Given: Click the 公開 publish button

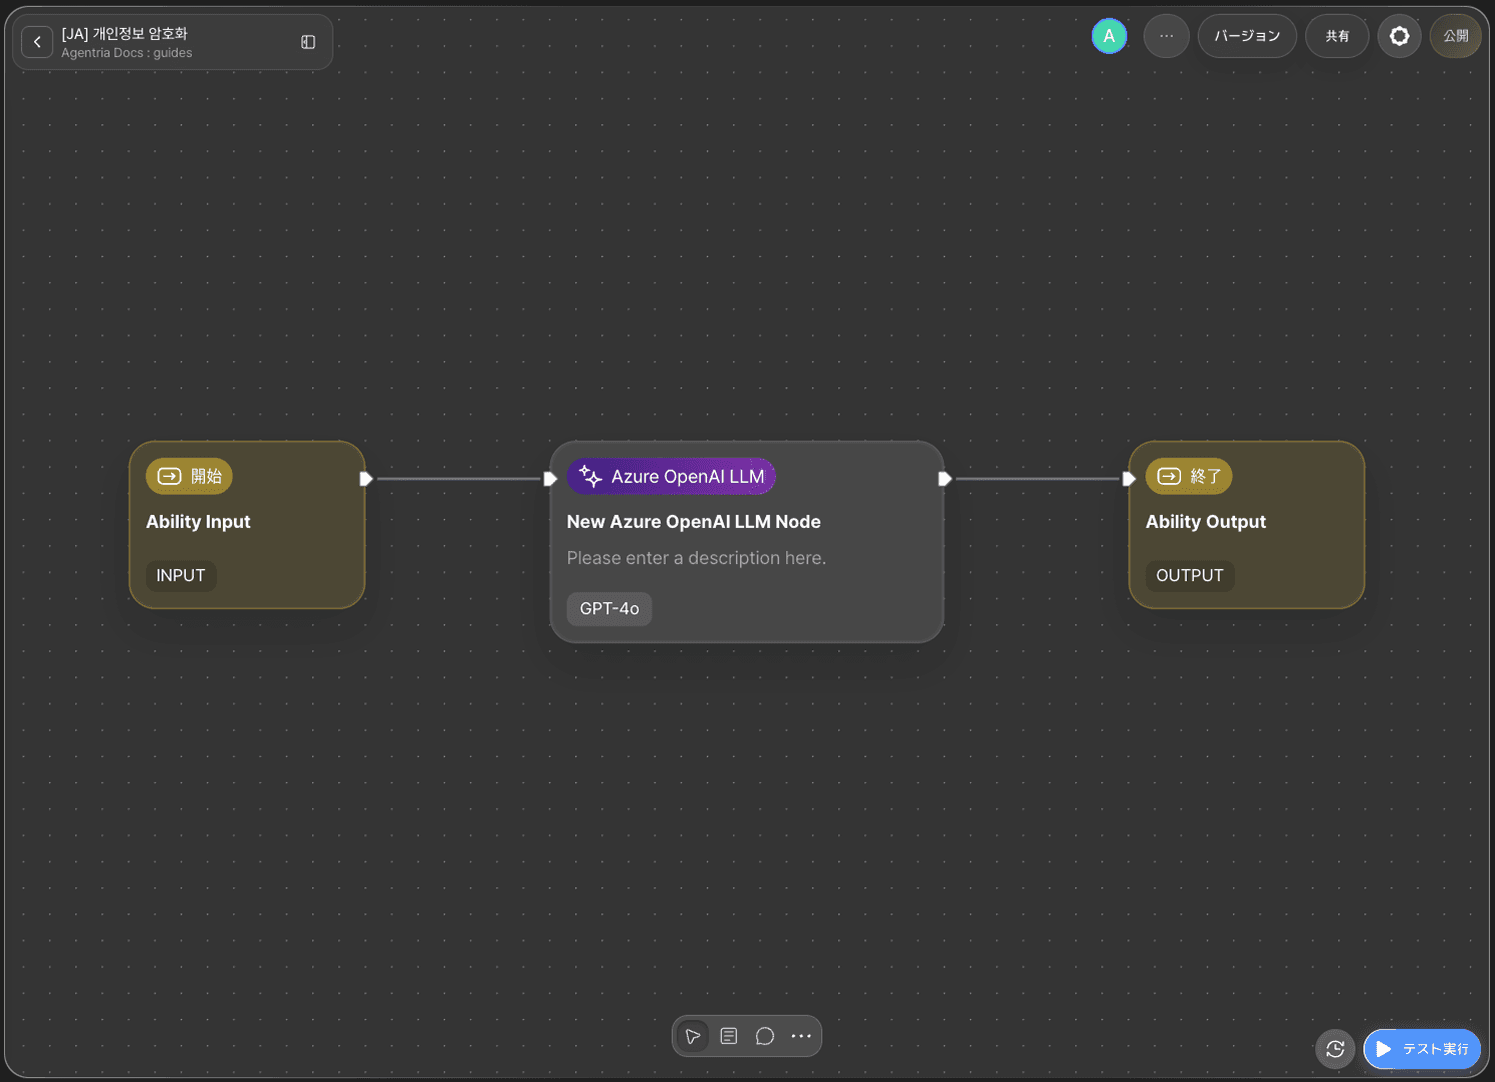Looking at the screenshot, I should tap(1456, 36).
